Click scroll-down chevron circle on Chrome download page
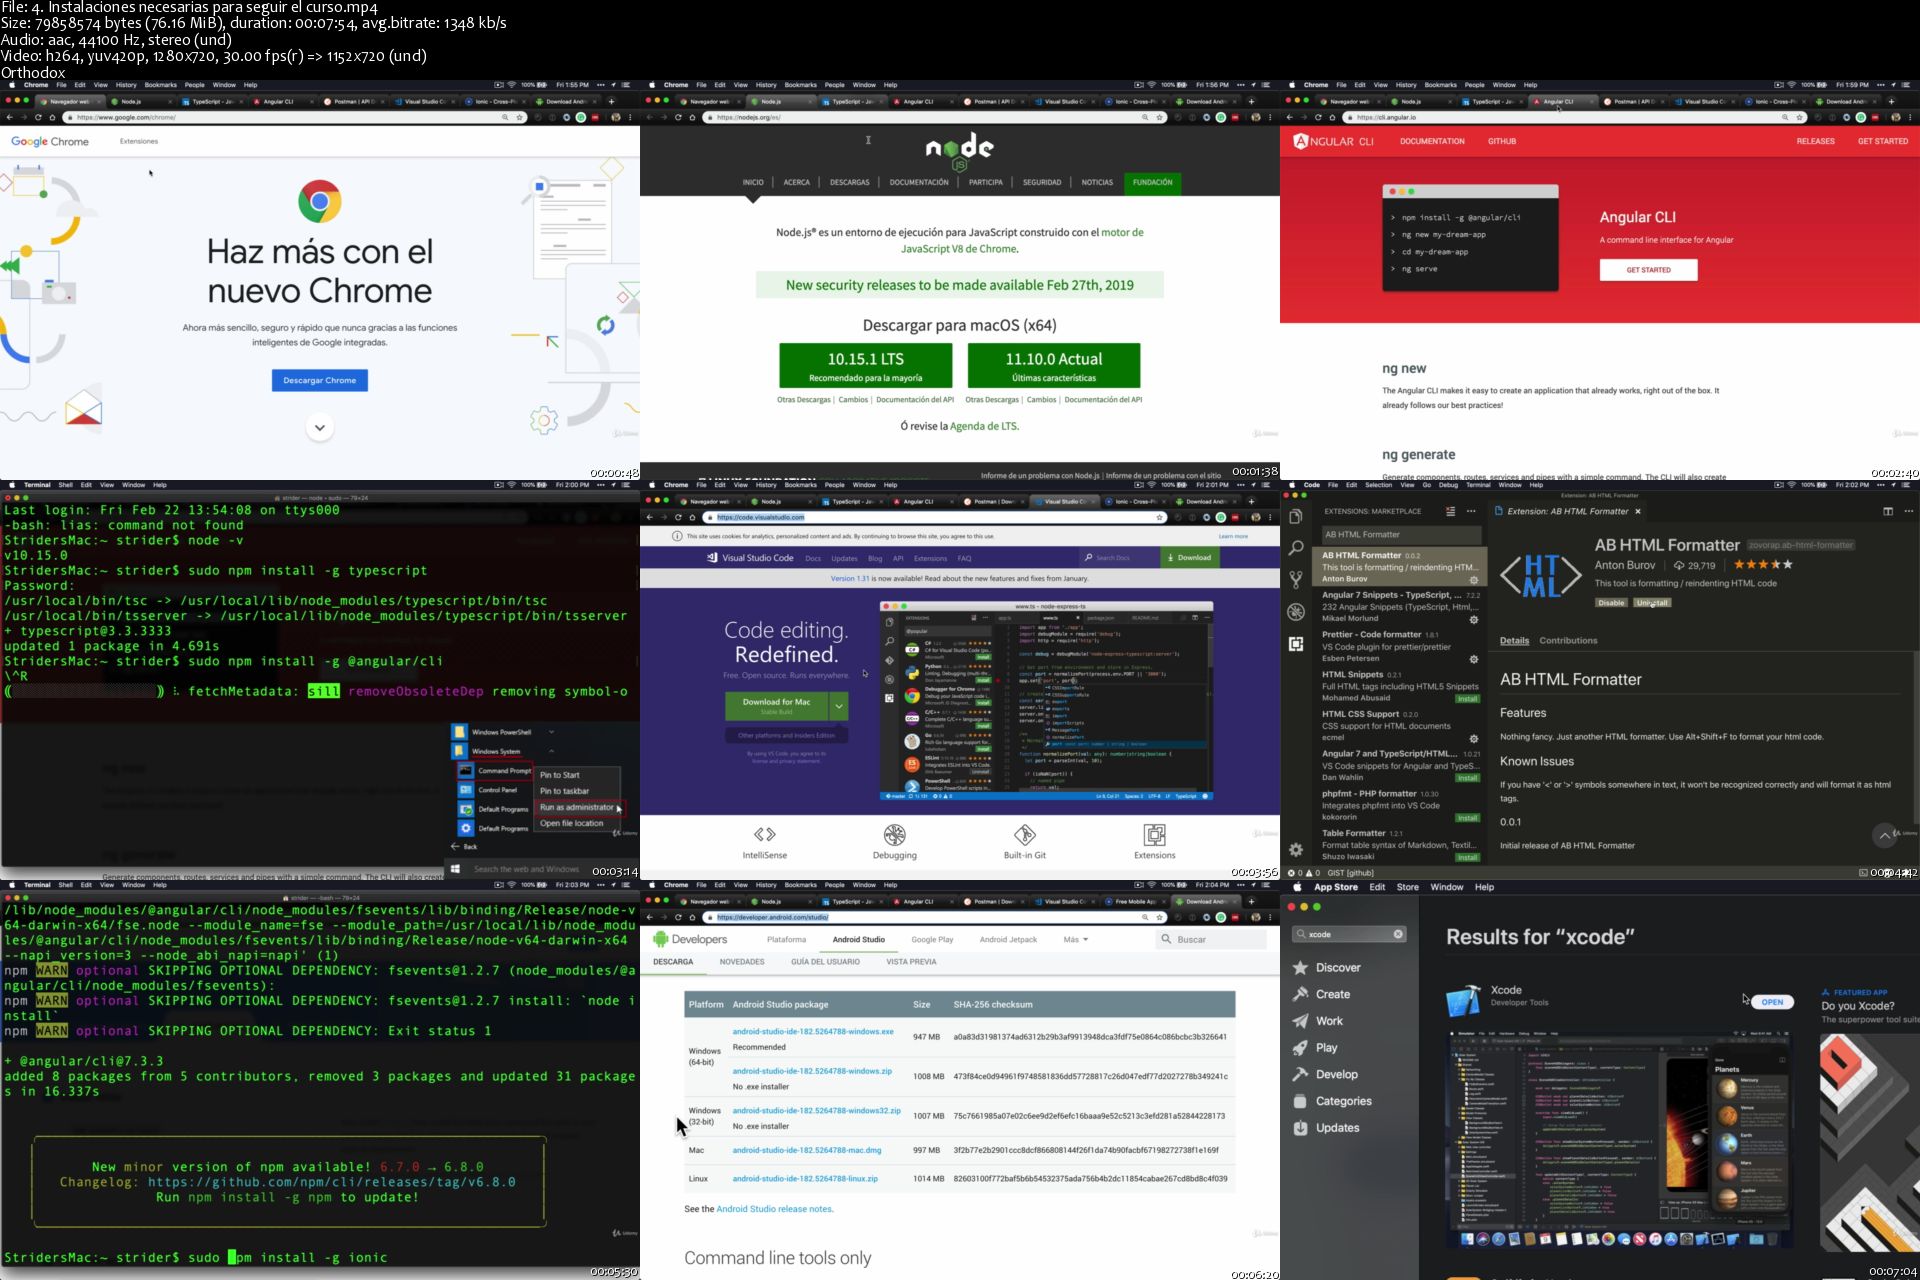1920x1280 pixels. pos(320,428)
